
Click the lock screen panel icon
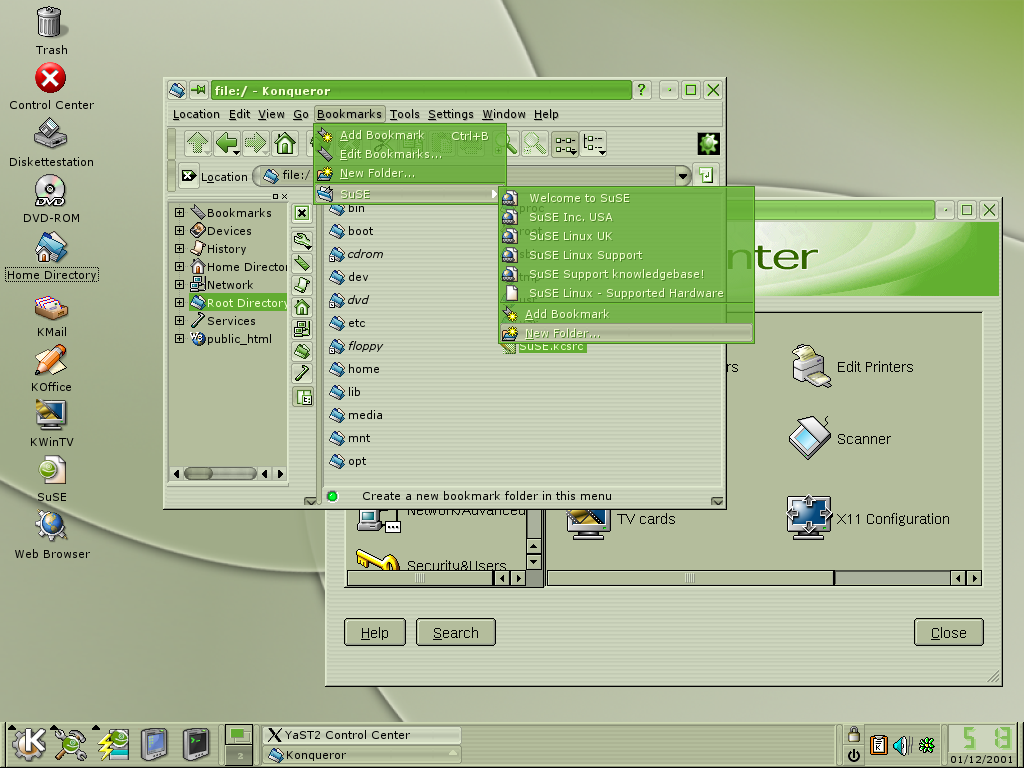coord(853,734)
